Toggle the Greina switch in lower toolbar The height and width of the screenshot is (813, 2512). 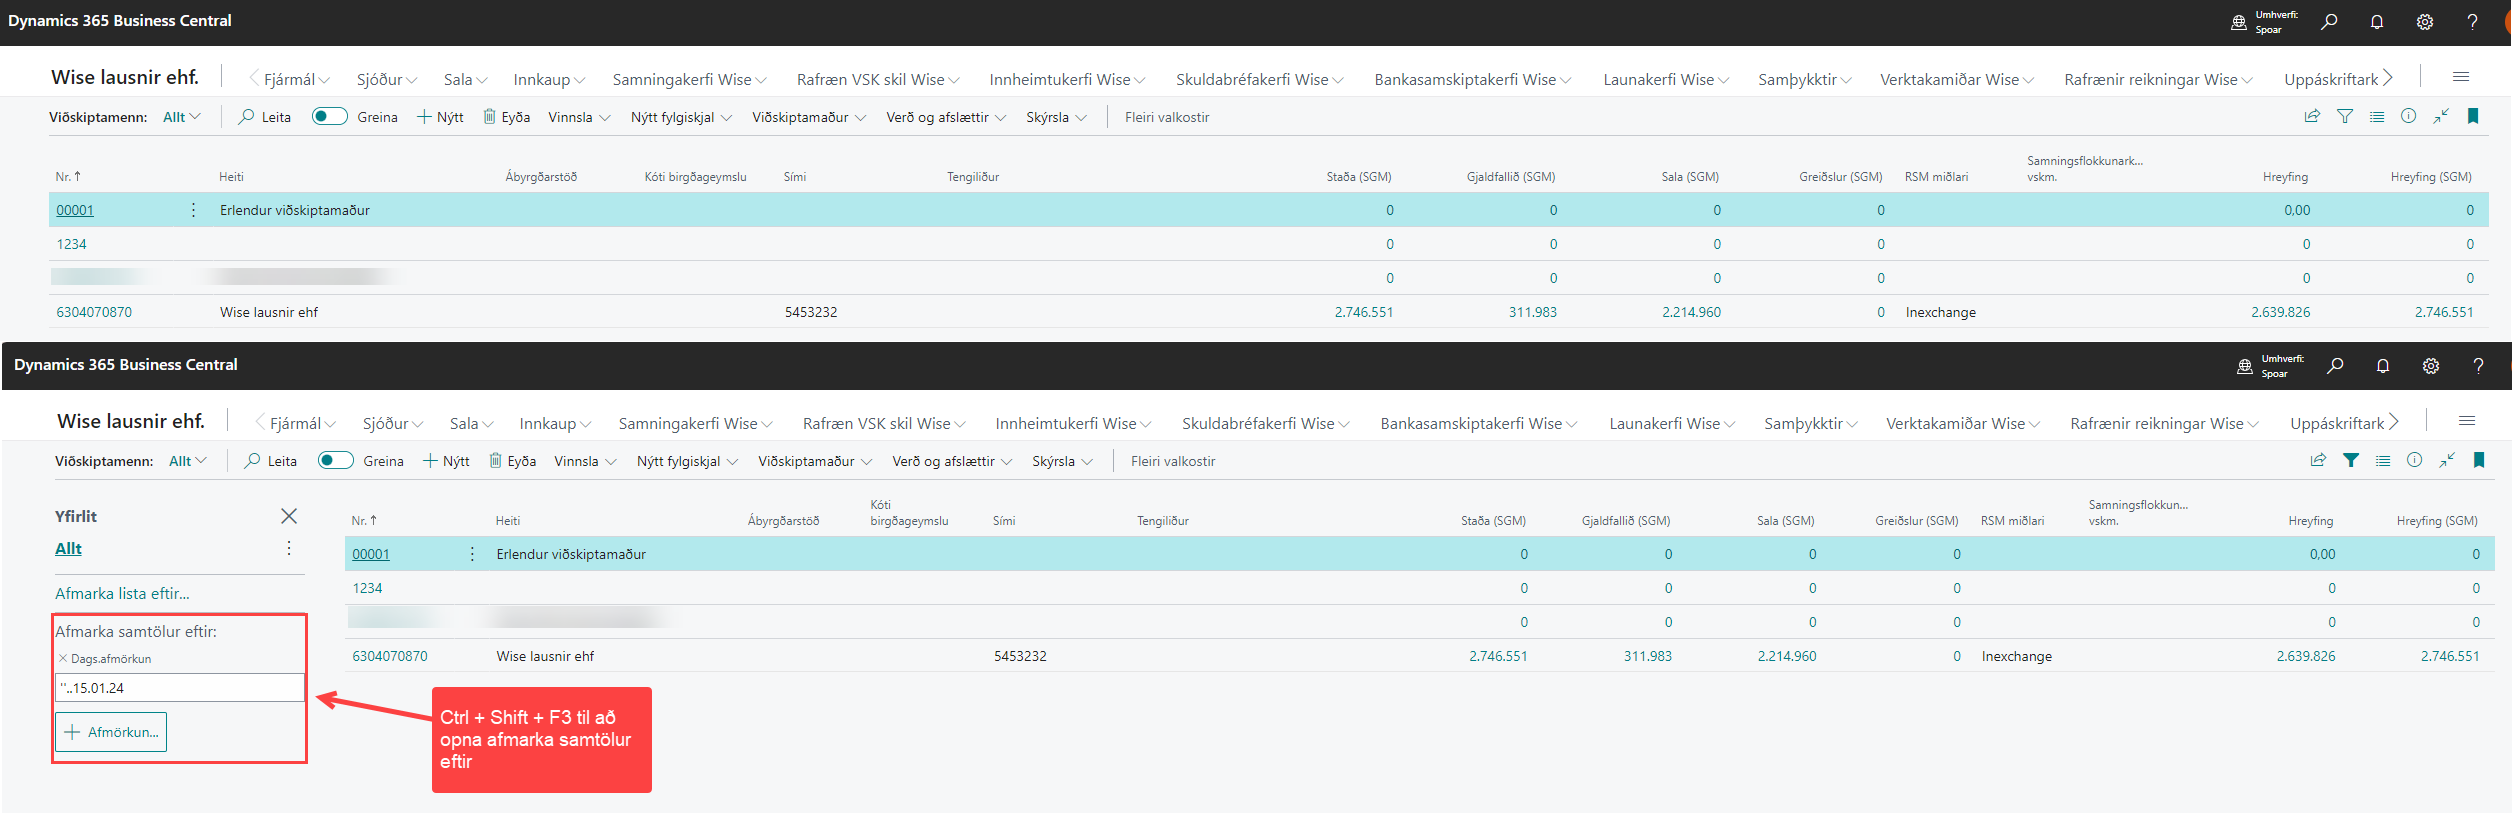click(x=336, y=460)
